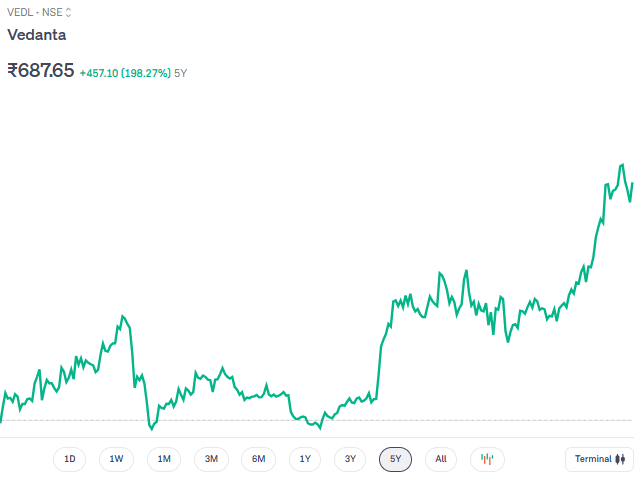Show All-time price history
This screenshot has width=644, height=482.
tap(441, 459)
